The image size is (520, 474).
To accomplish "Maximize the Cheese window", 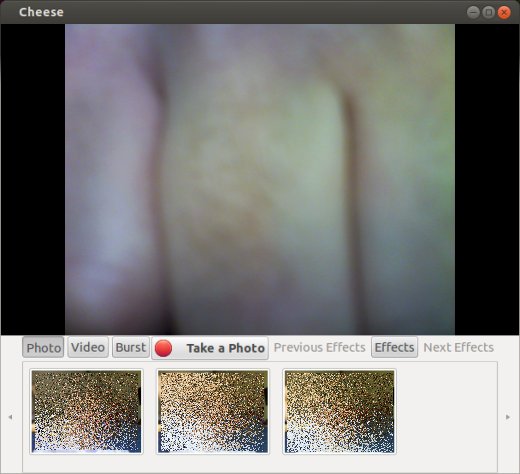I will click(x=489, y=12).
